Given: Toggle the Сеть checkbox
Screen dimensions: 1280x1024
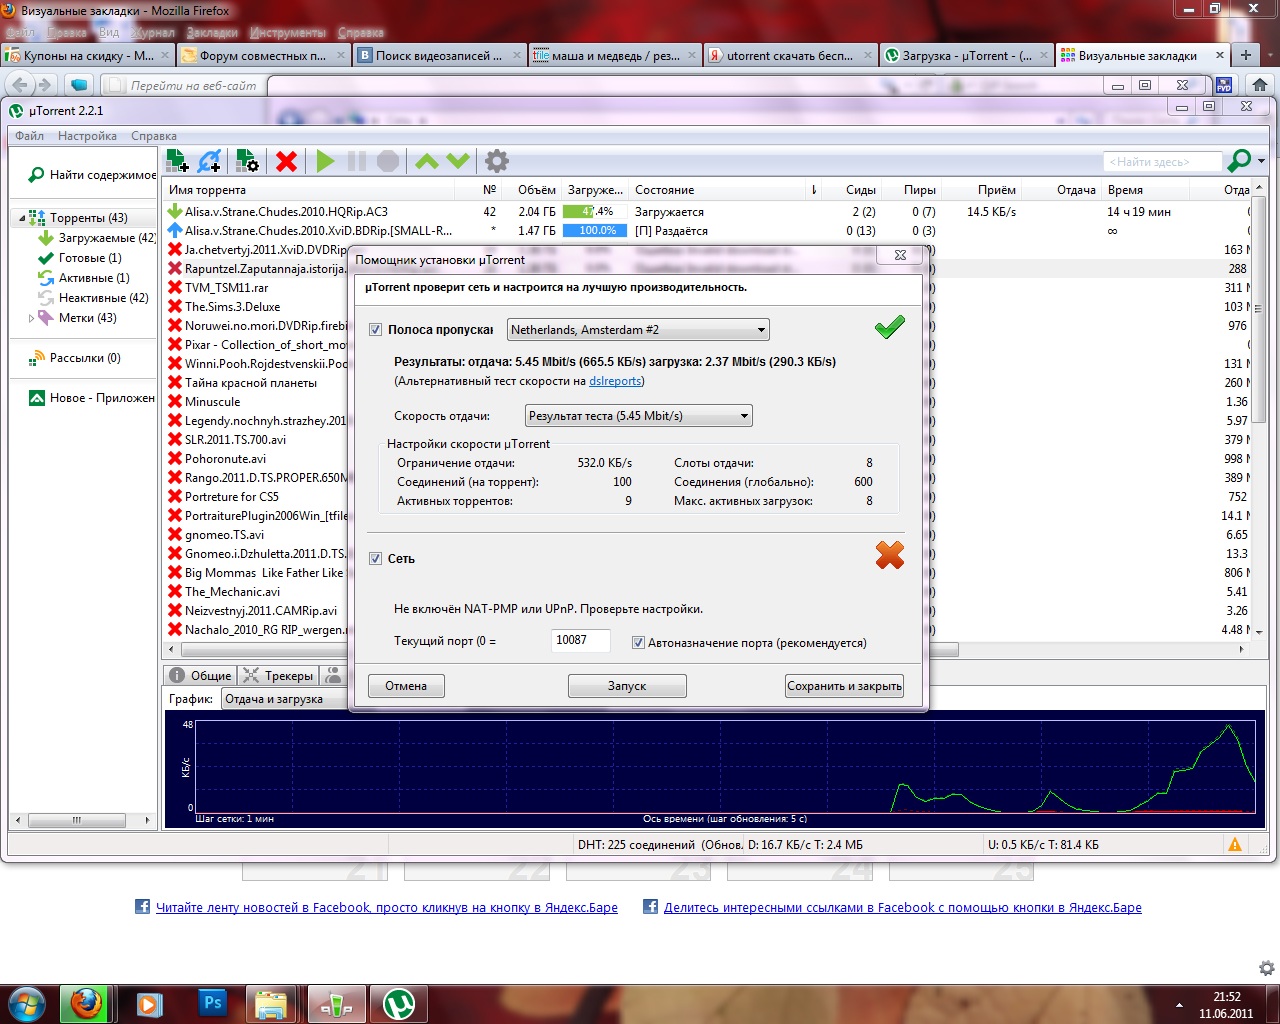Looking at the screenshot, I should coord(376,559).
